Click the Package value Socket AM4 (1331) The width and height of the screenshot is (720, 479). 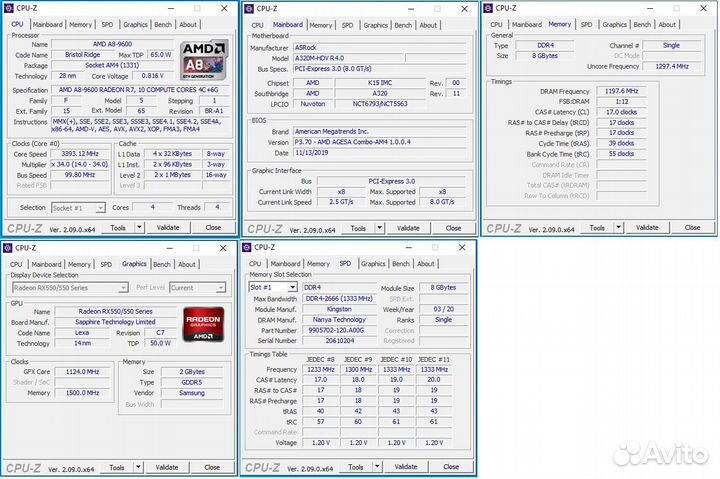click(x=112, y=65)
